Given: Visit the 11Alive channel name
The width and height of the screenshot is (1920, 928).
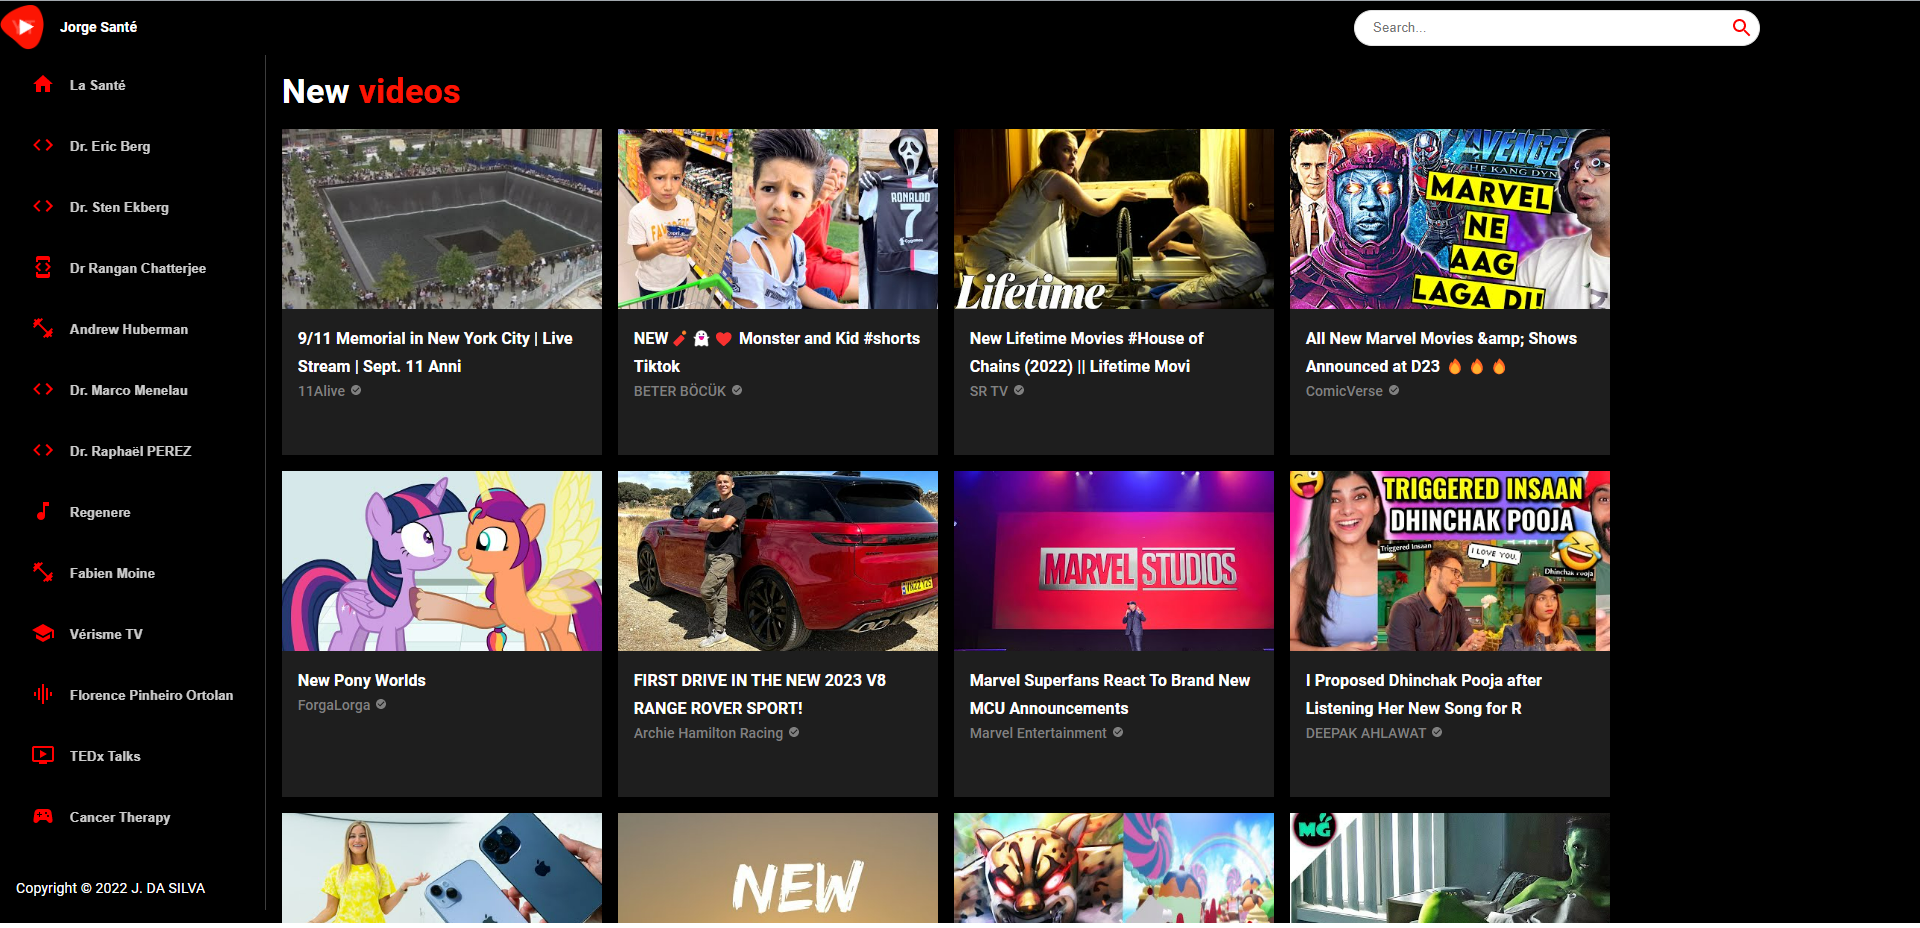Looking at the screenshot, I should tap(321, 391).
